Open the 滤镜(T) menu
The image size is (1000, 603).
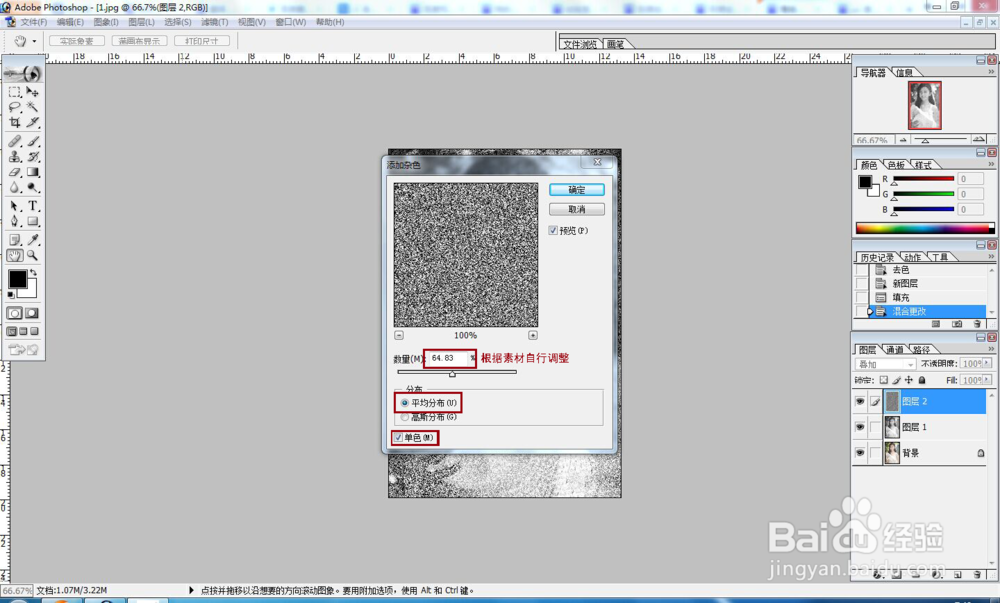214,22
